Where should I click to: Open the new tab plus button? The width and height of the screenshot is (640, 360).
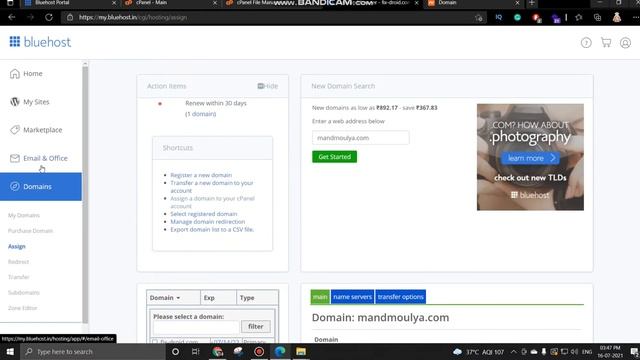pyautogui.click(x=531, y=3)
